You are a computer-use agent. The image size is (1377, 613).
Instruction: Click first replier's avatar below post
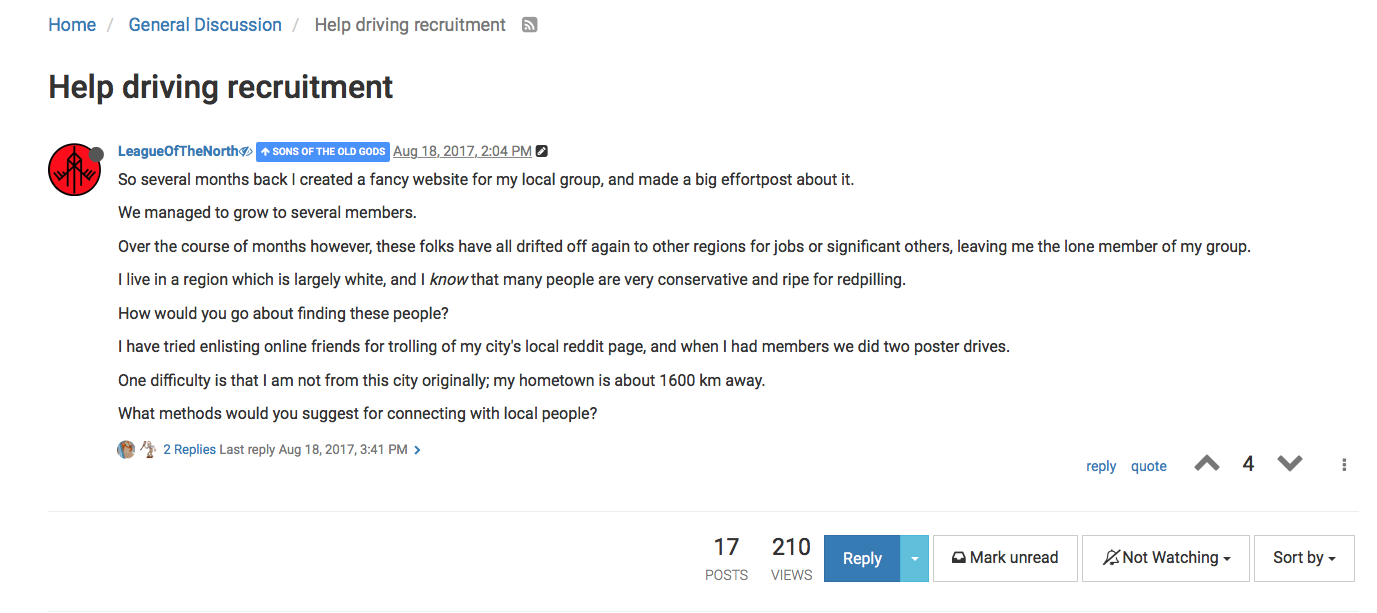point(126,450)
